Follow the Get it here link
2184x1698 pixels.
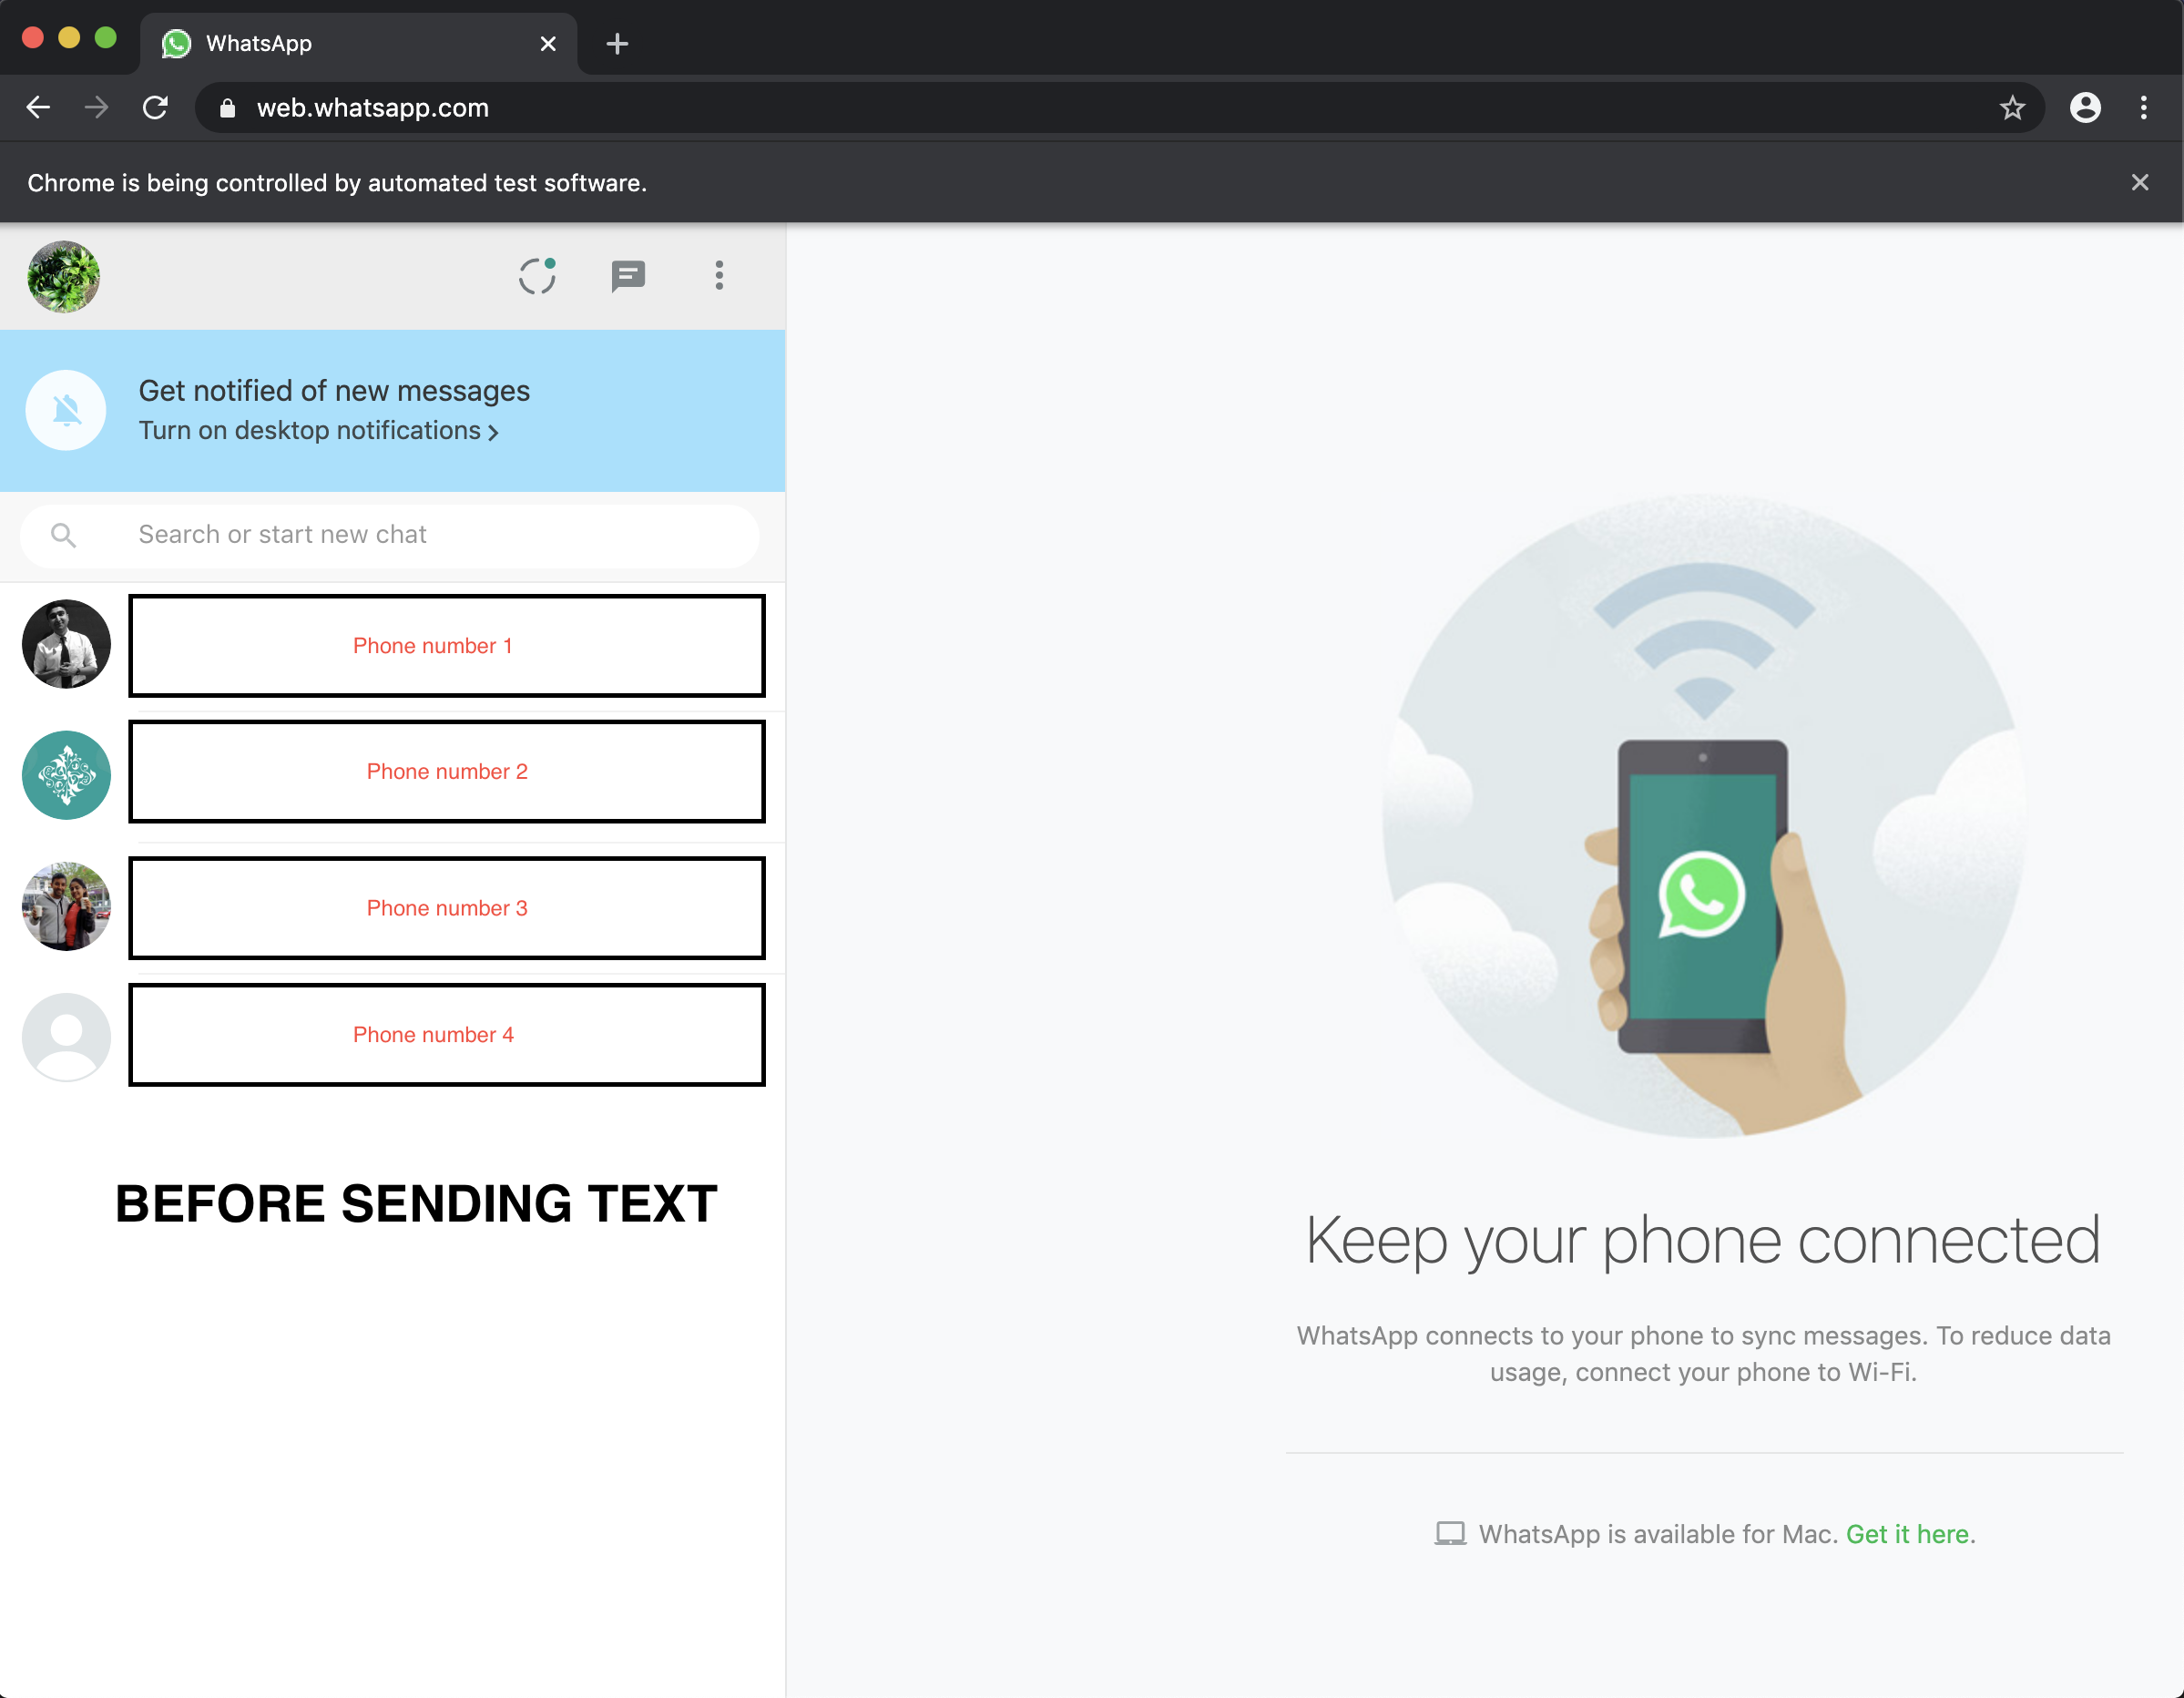click(1908, 1533)
